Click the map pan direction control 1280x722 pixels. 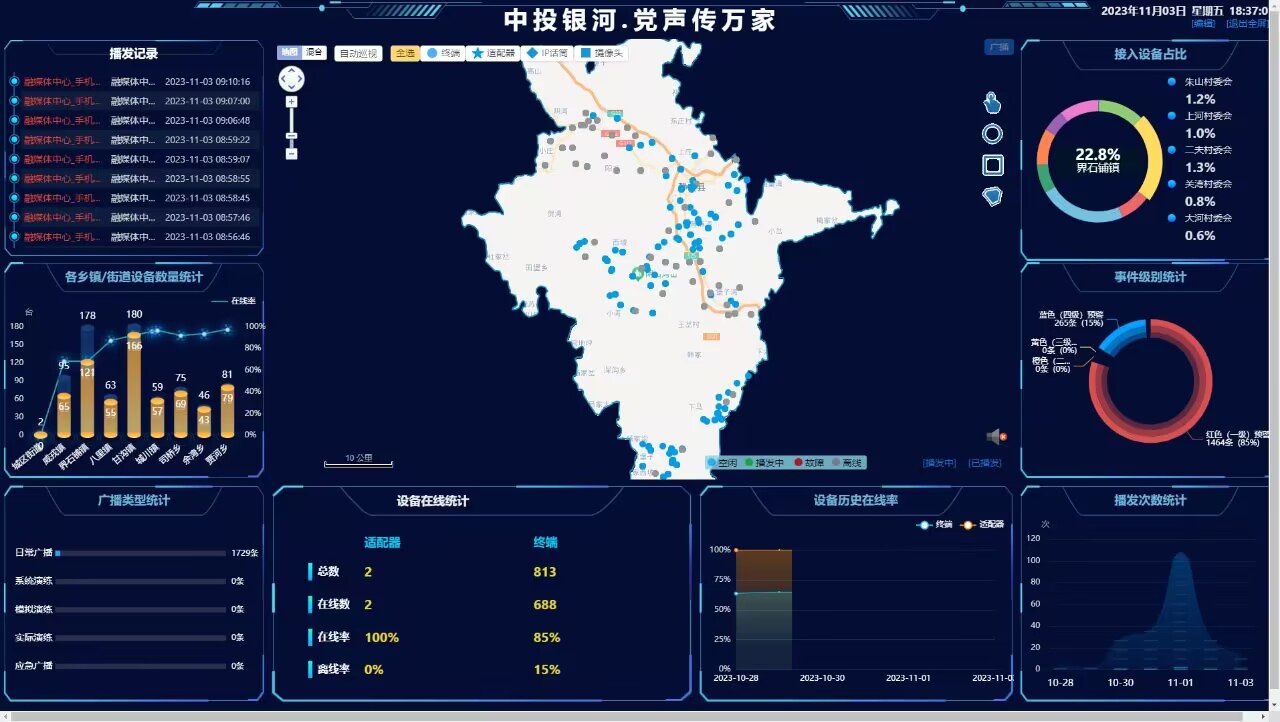[x=291, y=79]
